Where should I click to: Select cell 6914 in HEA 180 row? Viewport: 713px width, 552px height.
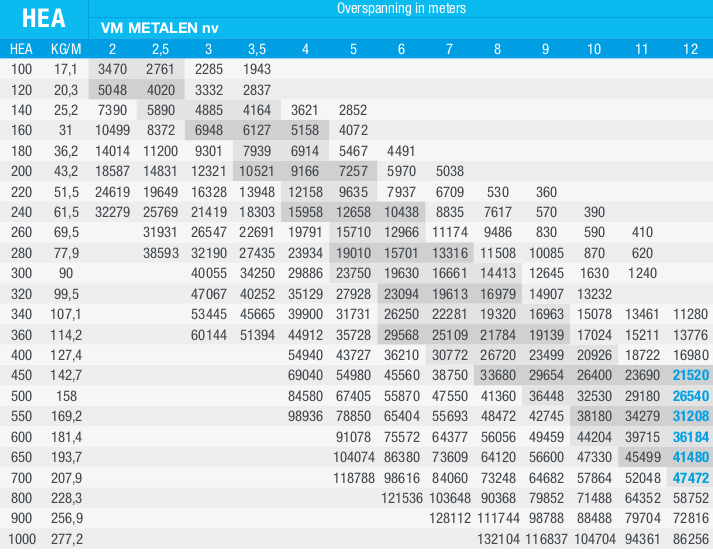click(305, 151)
